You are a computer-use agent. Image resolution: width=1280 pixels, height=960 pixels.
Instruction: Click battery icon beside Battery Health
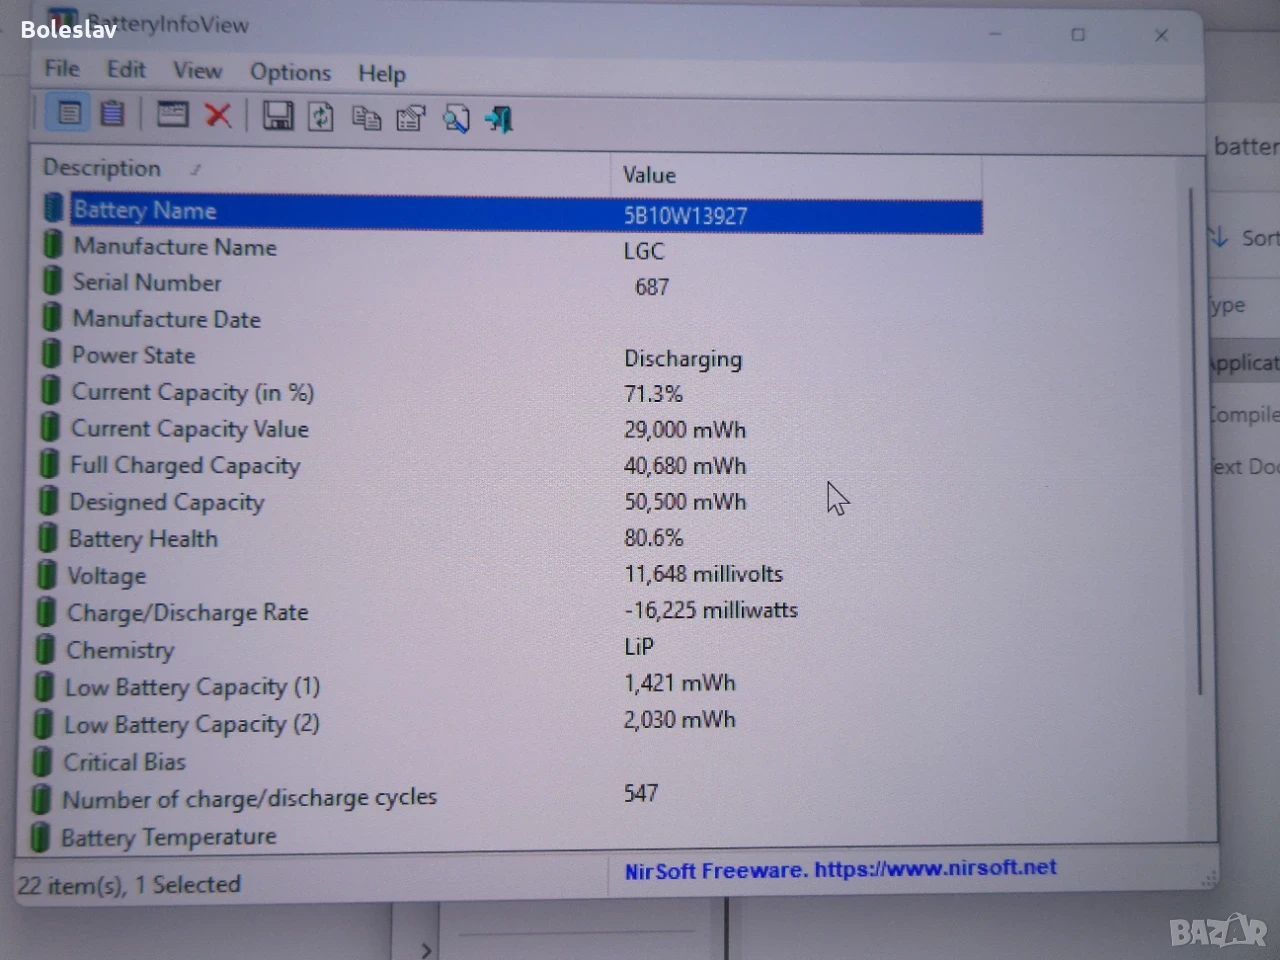pyautogui.click(x=47, y=538)
